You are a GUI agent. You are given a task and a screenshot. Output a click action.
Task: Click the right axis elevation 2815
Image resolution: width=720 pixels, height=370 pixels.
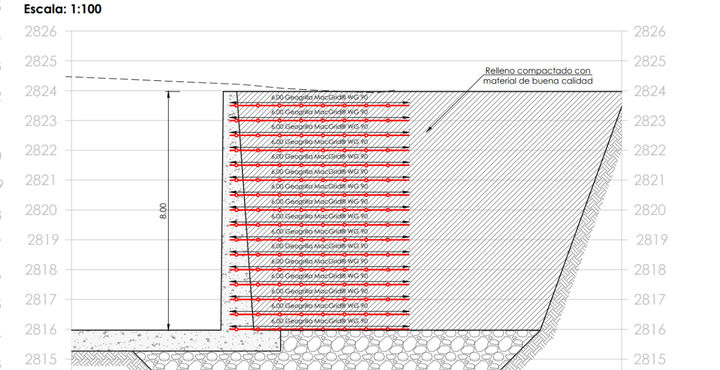point(649,359)
